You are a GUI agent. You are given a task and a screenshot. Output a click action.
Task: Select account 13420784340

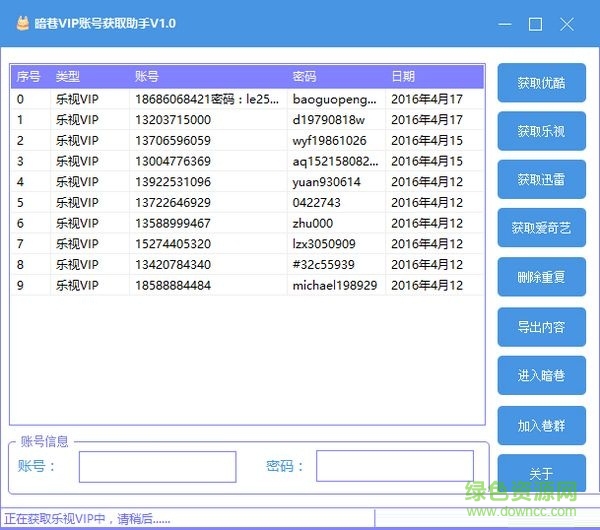point(173,264)
